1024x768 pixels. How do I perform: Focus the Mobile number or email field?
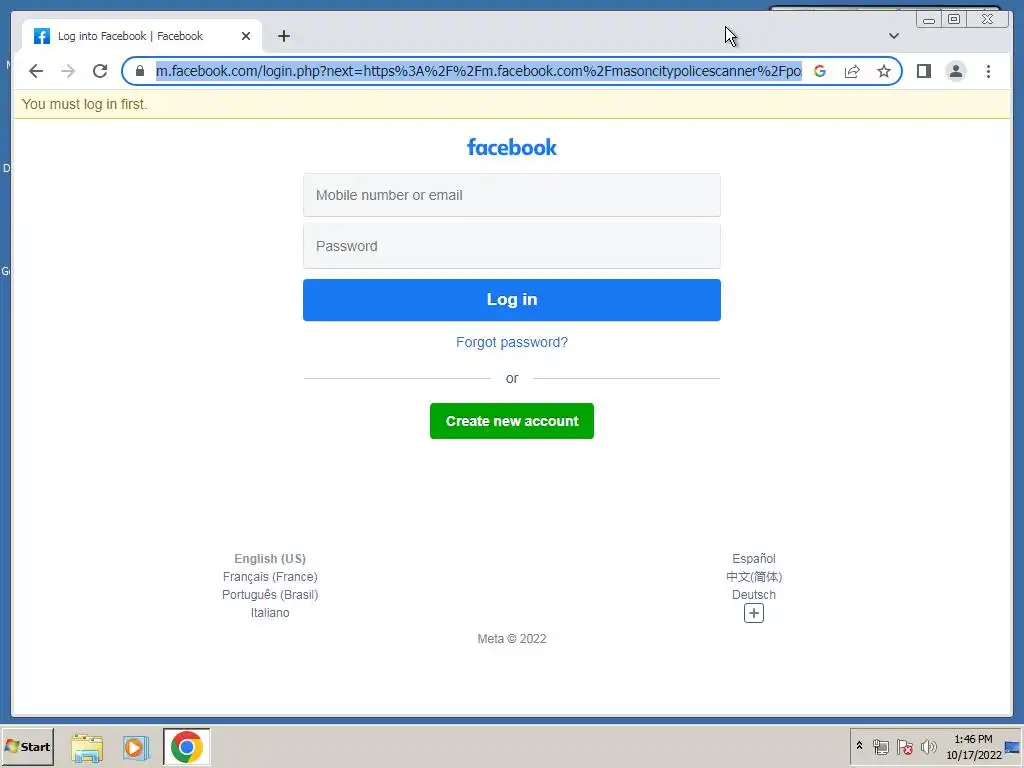(511, 195)
